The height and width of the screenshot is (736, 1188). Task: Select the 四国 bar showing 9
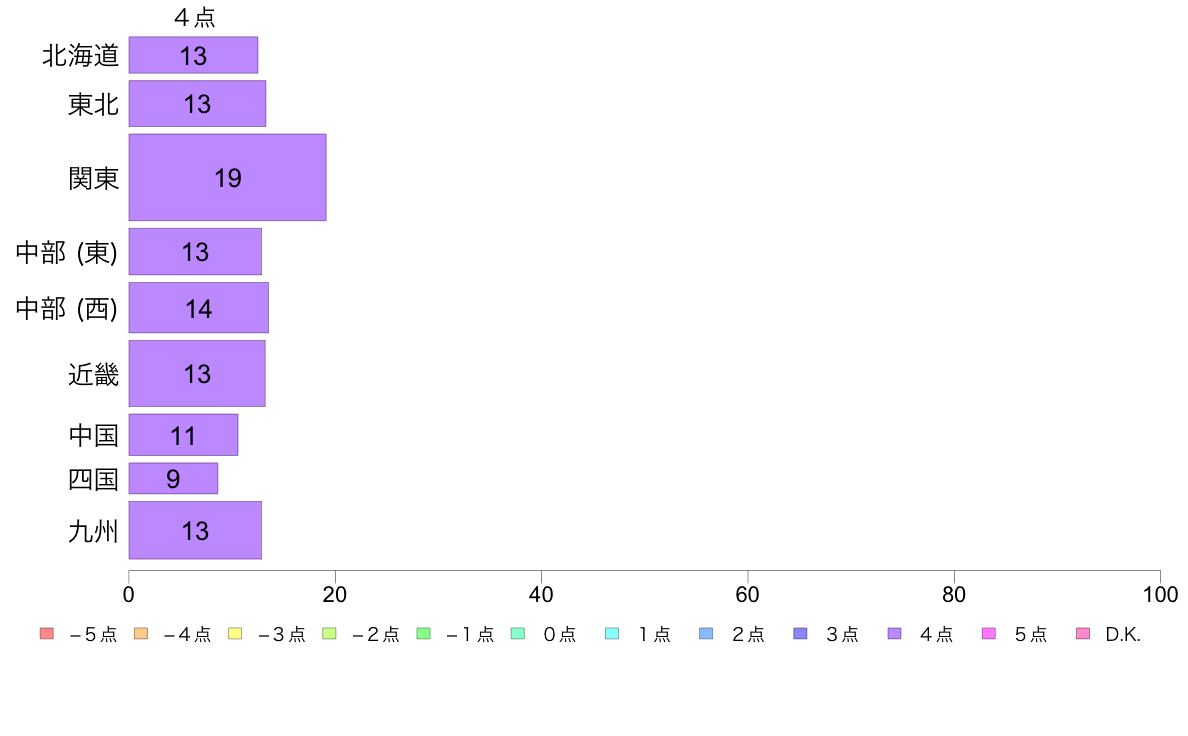click(174, 478)
